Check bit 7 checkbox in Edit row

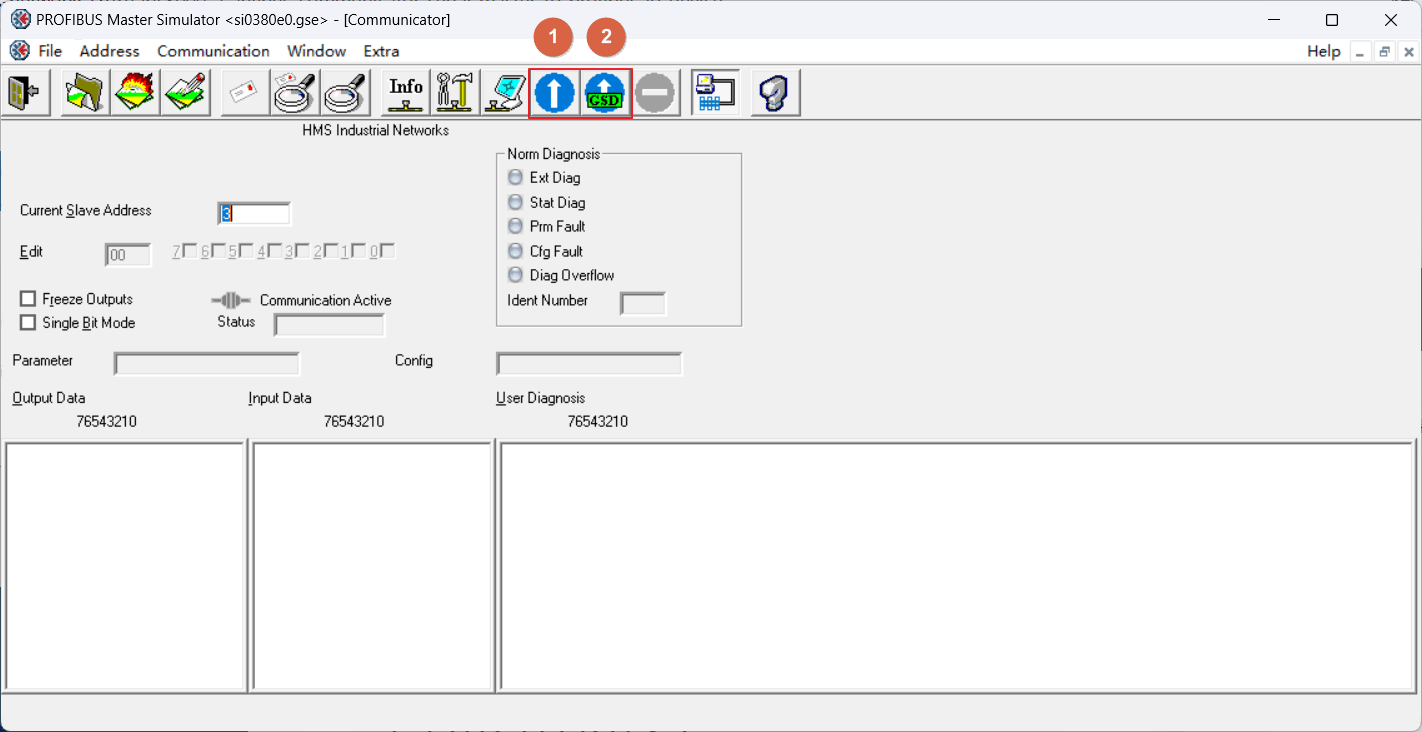point(190,251)
